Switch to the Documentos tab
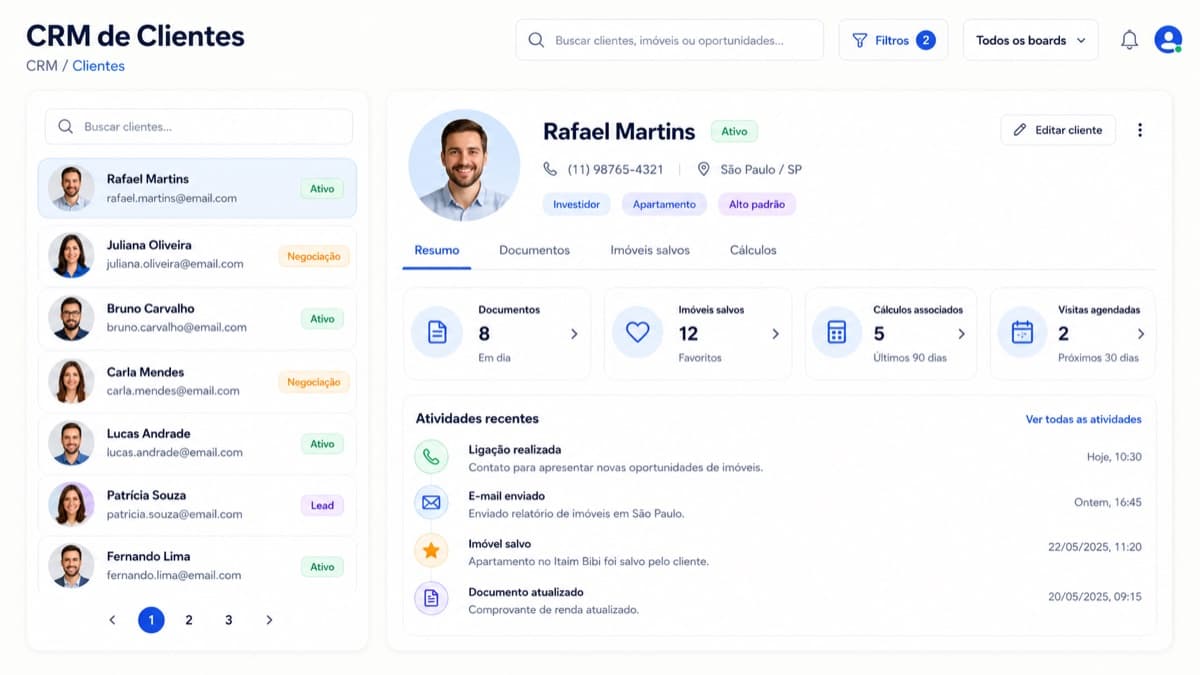Image resolution: width=1200 pixels, height=675 pixels. [x=534, y=250]
